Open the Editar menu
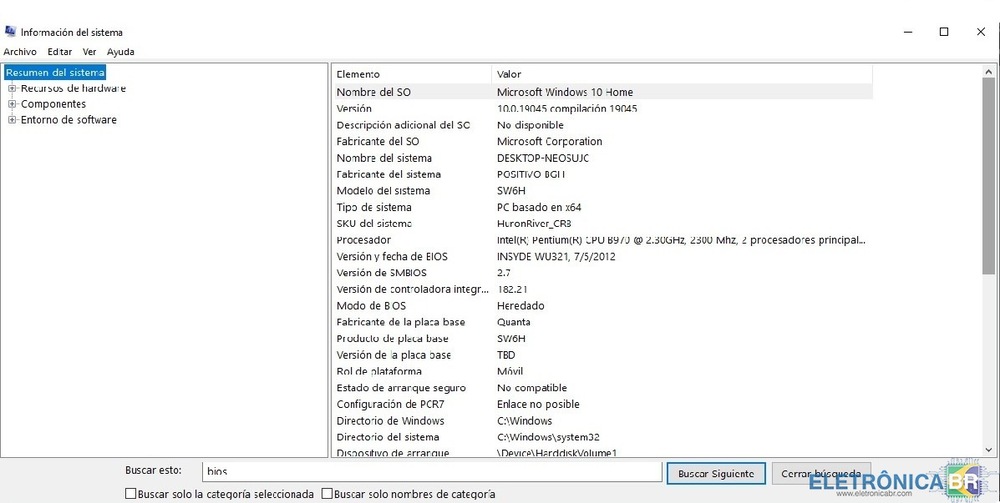Screen dimensions: 1000x503 (60, 52)
